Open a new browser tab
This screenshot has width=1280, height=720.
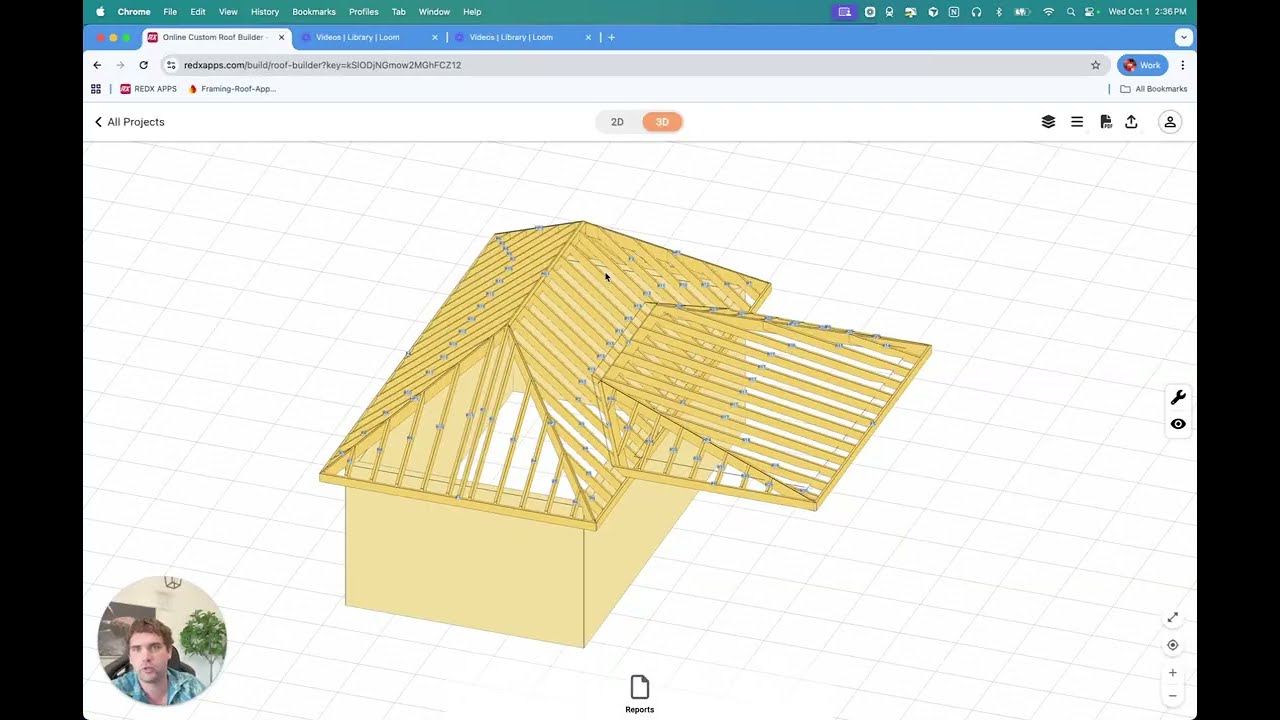click(611, 38)
